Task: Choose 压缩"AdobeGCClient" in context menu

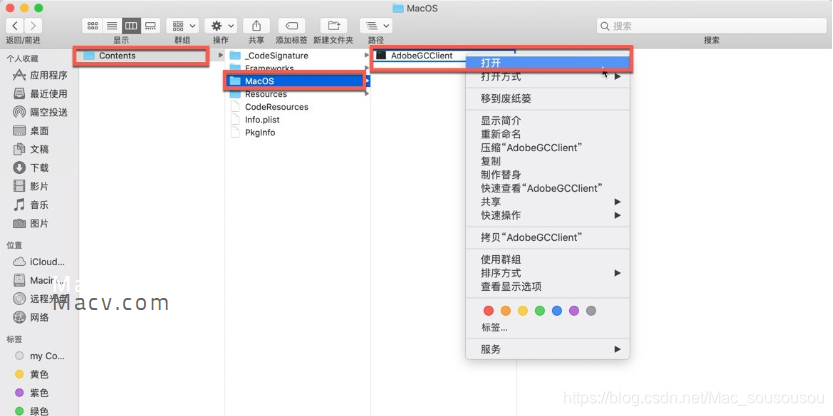Action: 547,148
